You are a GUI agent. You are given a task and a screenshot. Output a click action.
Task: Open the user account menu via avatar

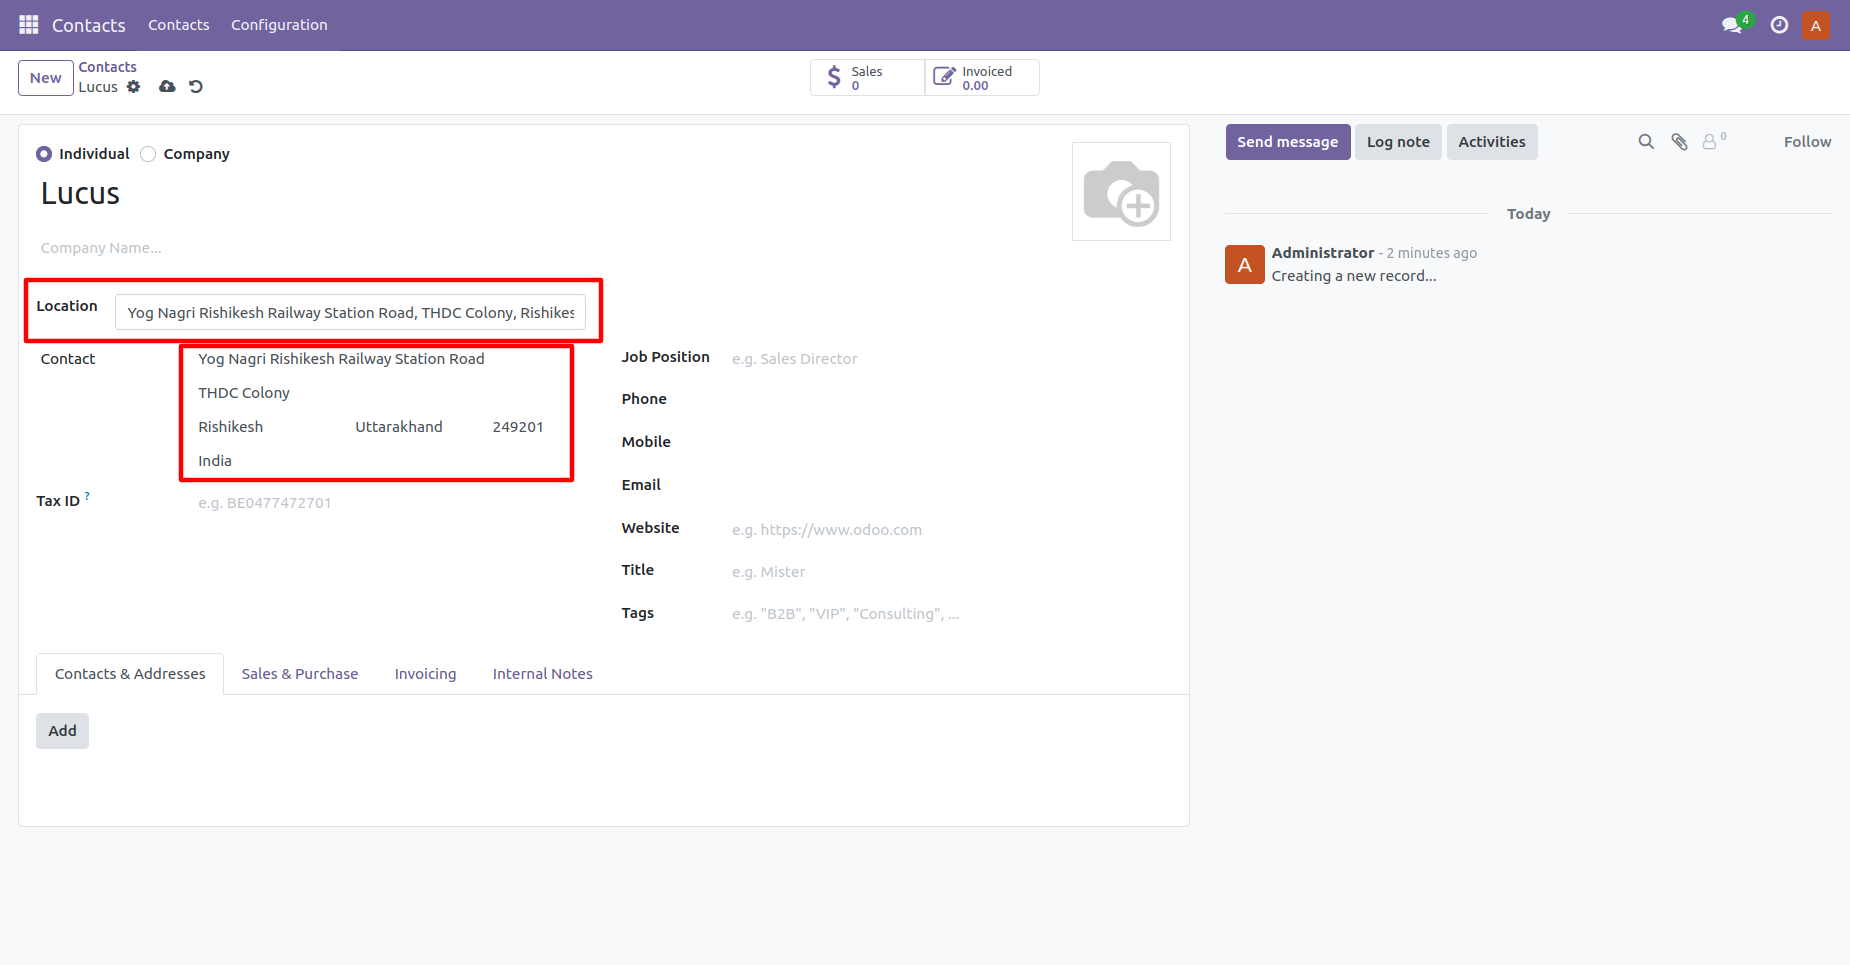(1815, 24)
